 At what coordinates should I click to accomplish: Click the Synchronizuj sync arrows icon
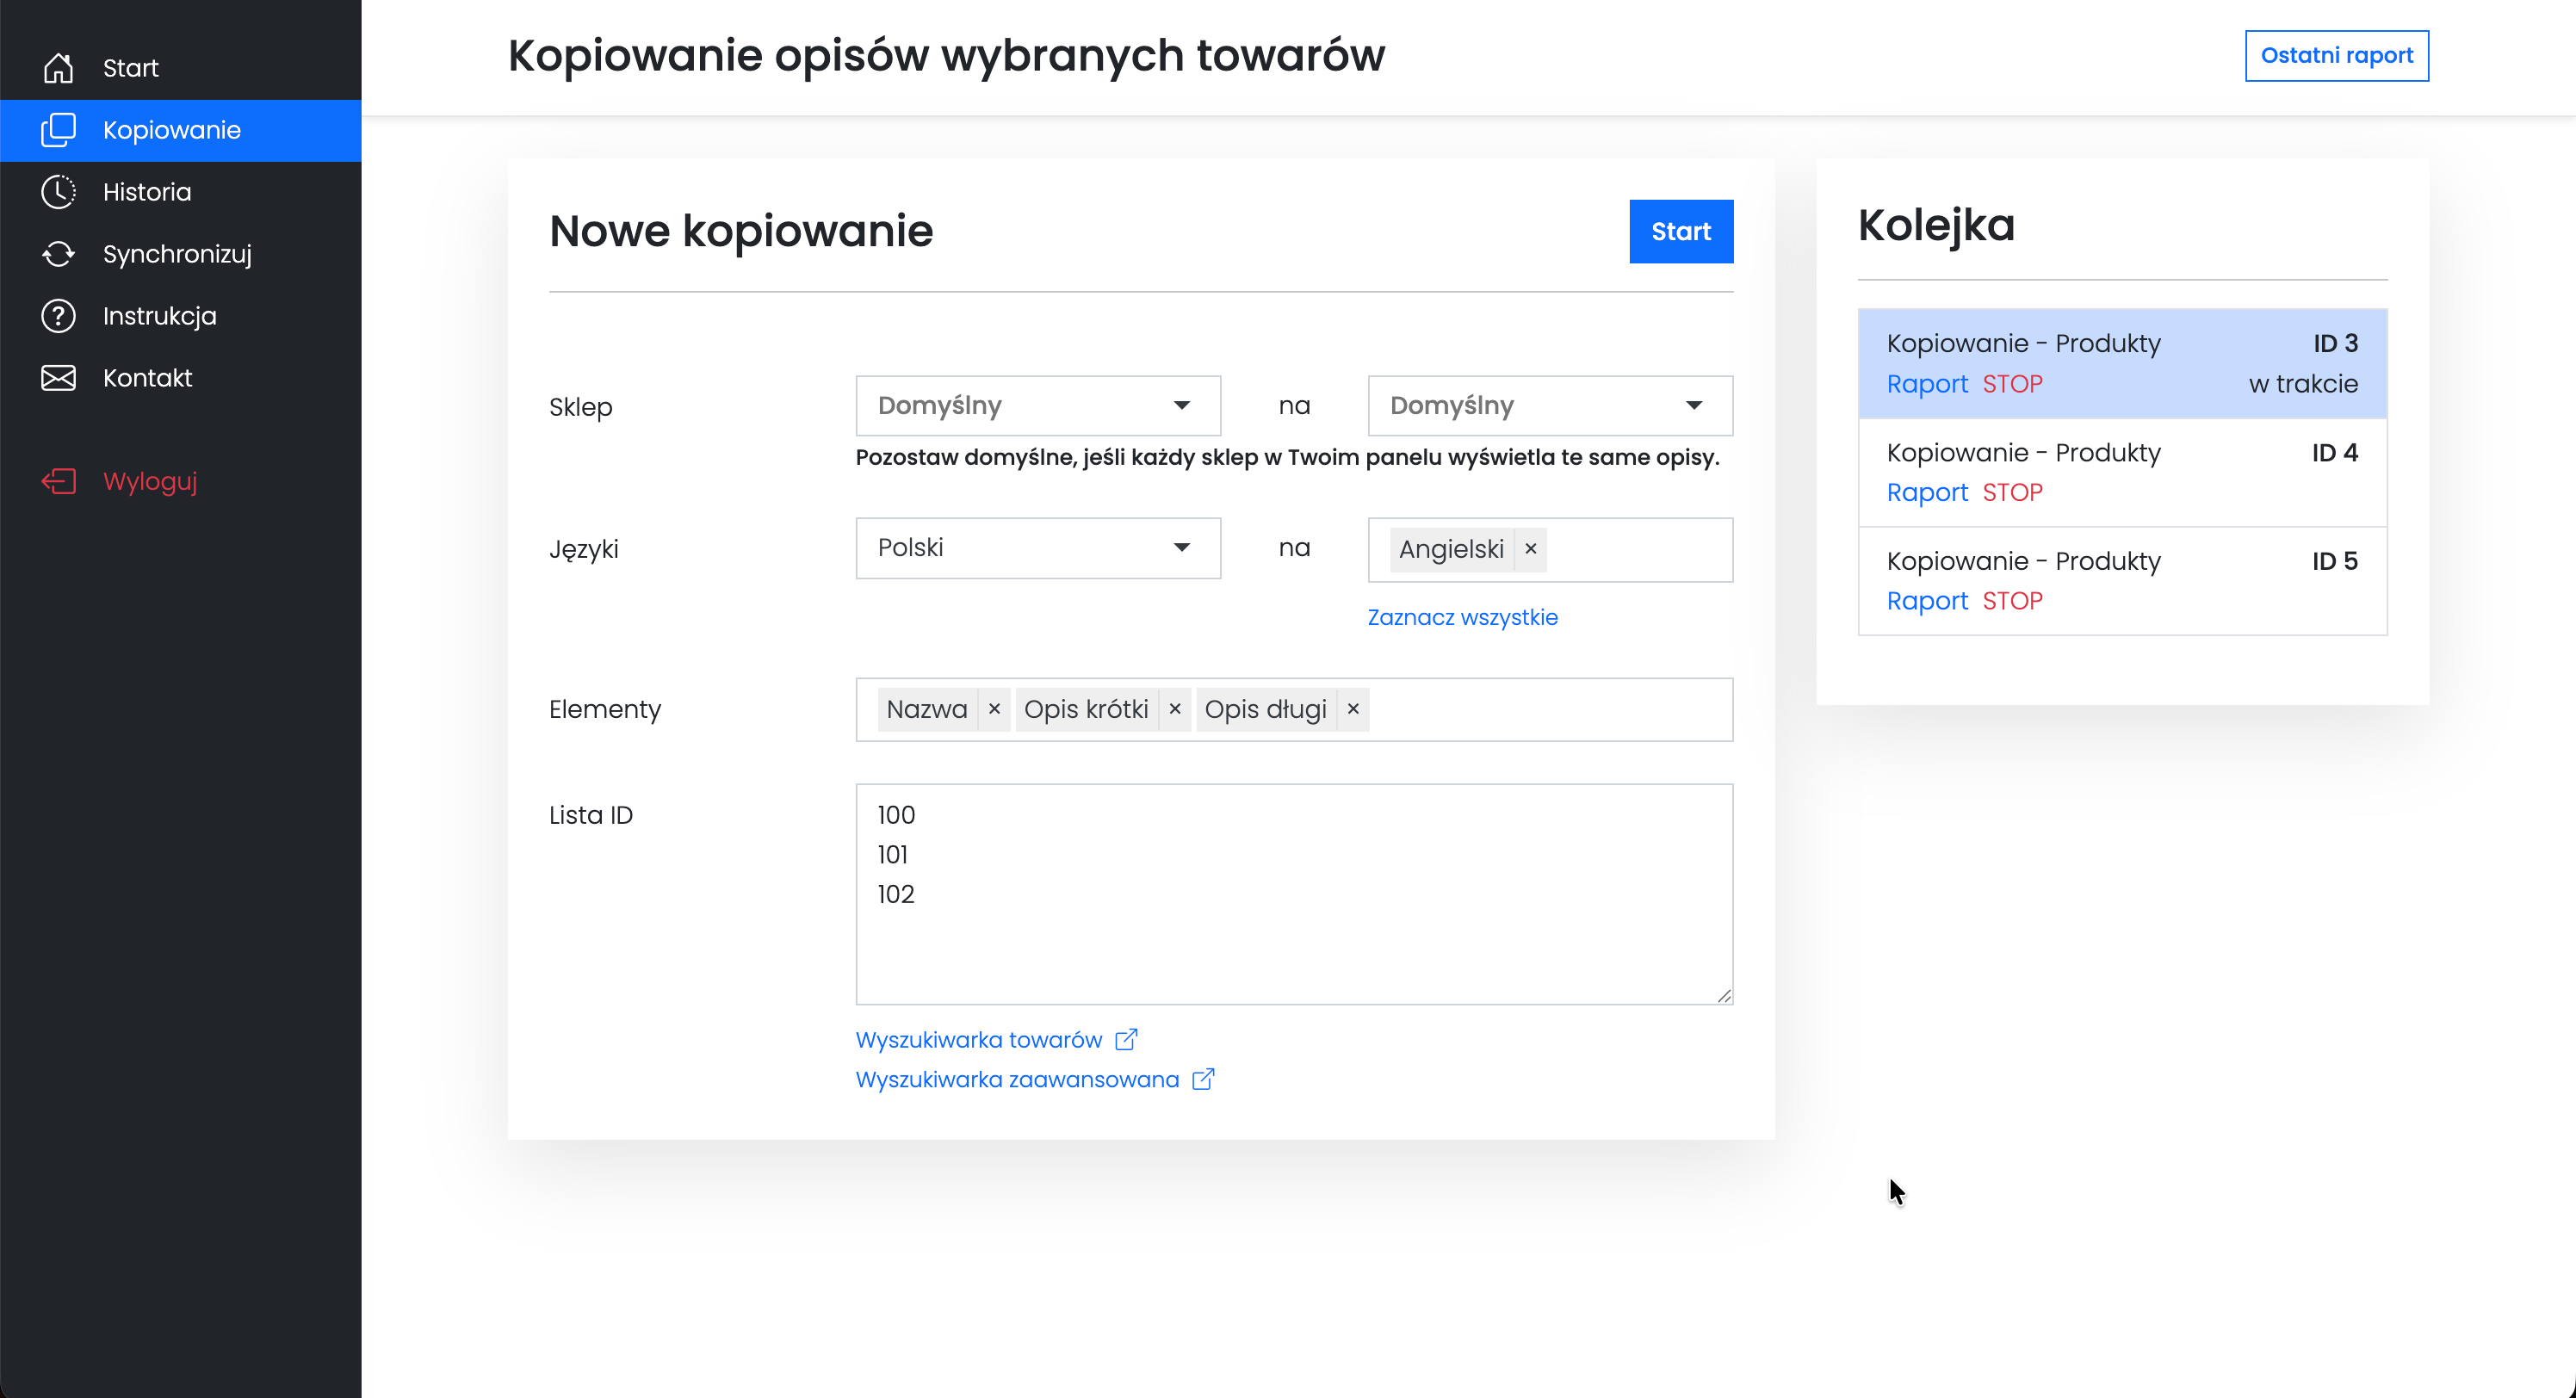[58, 254]
